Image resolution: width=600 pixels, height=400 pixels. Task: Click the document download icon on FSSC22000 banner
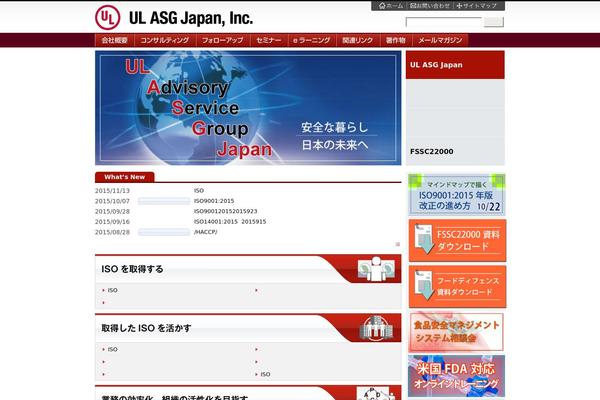coord(424,239)
